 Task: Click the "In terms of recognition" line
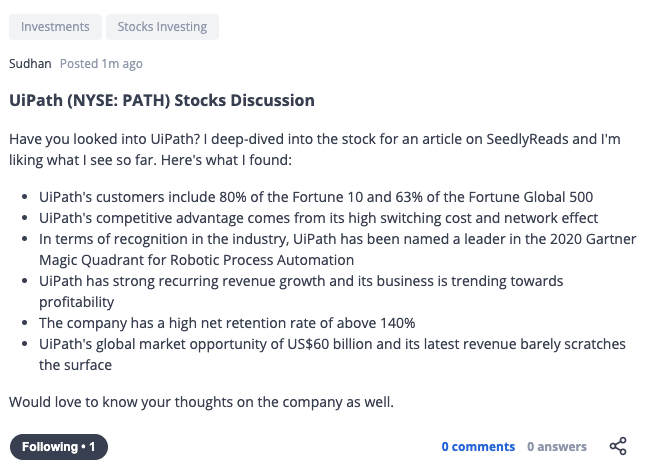click(337, 239)
